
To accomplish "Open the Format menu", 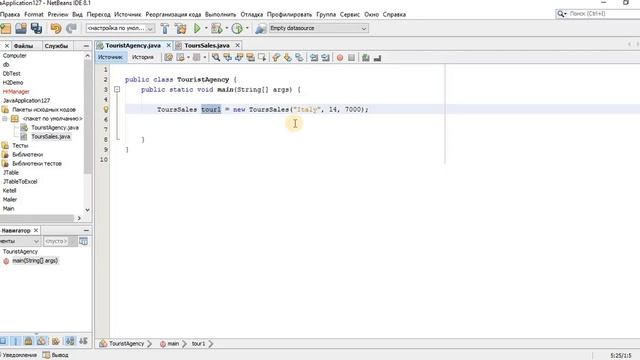I will click(x=34, y=14).
